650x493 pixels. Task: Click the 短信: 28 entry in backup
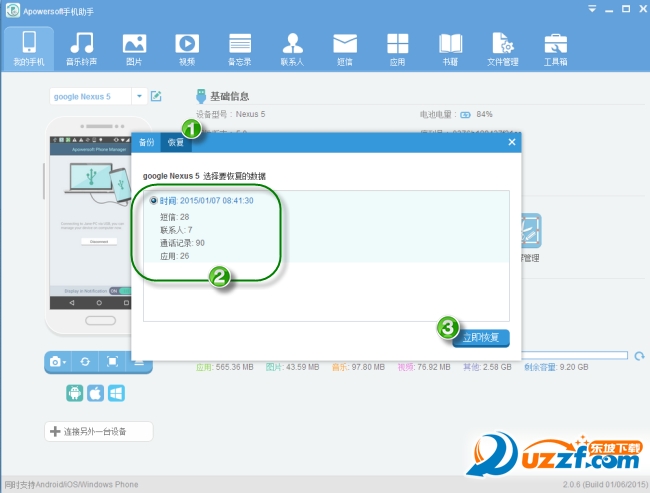click(175, 217)
